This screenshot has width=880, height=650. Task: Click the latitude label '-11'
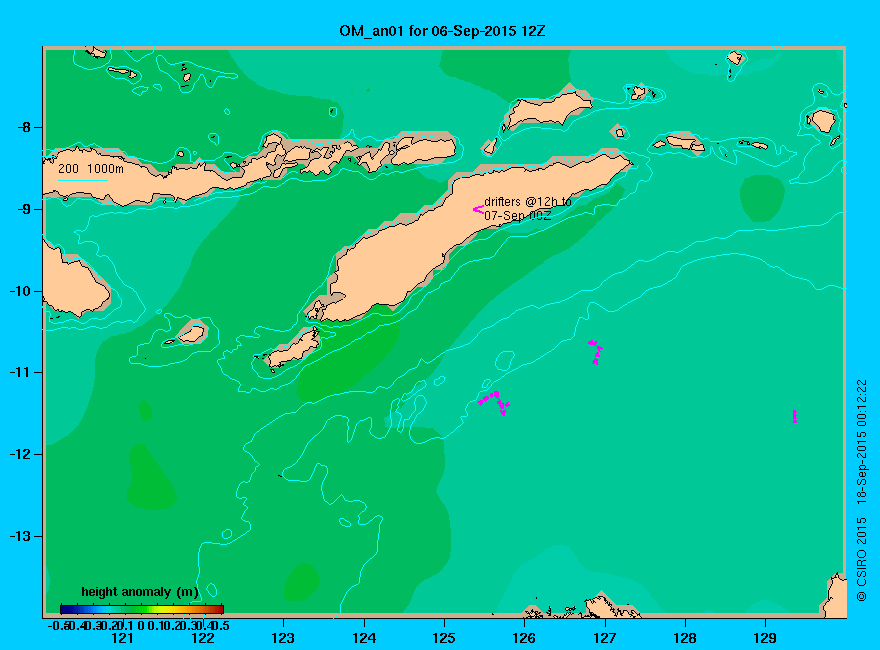(x=20, y=372)
